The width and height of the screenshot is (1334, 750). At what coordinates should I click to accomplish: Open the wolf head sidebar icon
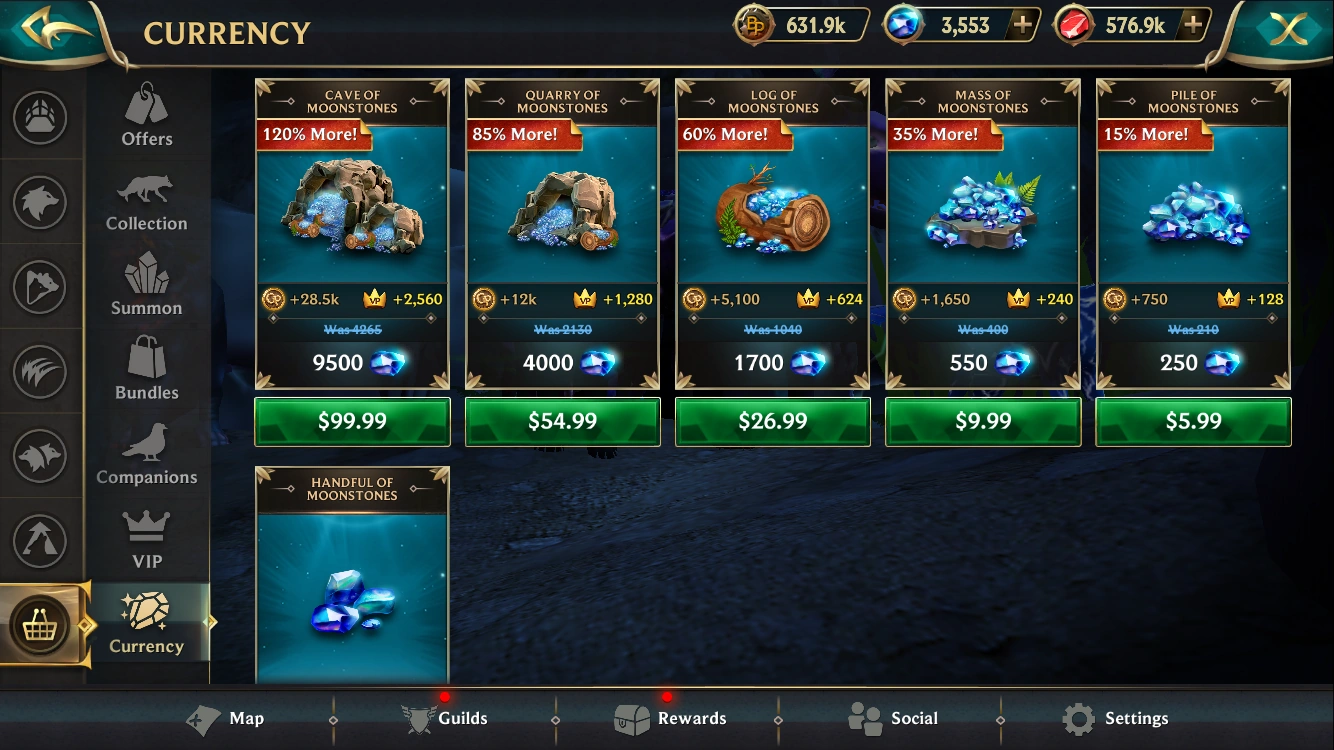click(x=40, y=203)
